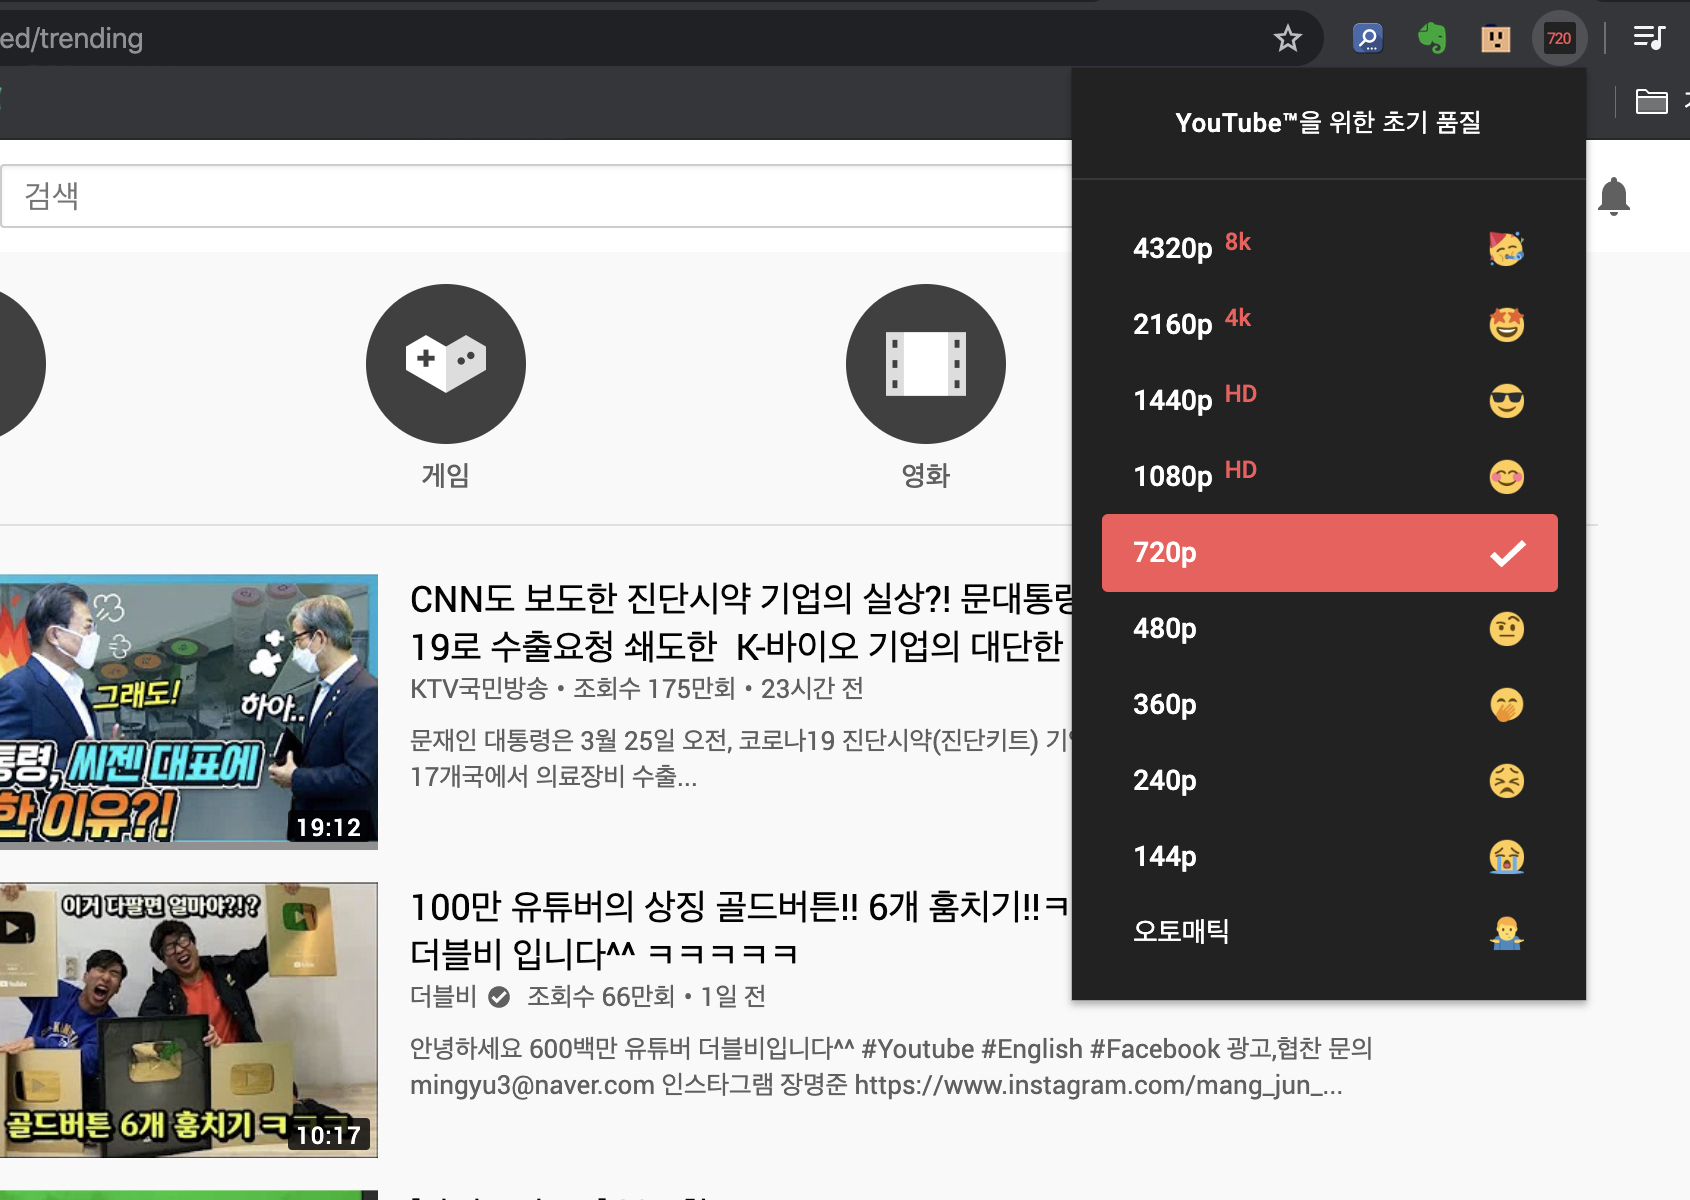The image size is (1690, 1200).
Task: Click the 19:12 duration badge
Action: (x=329, y=828)
